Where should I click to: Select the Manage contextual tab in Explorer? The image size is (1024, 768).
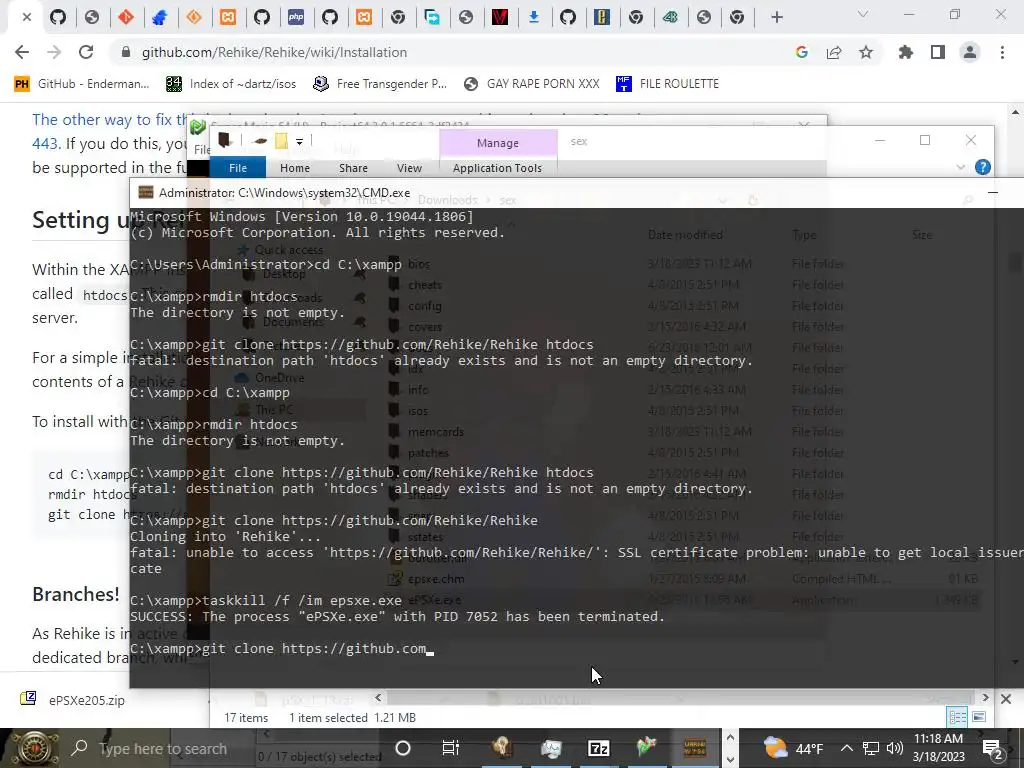(x=498, y=143)
